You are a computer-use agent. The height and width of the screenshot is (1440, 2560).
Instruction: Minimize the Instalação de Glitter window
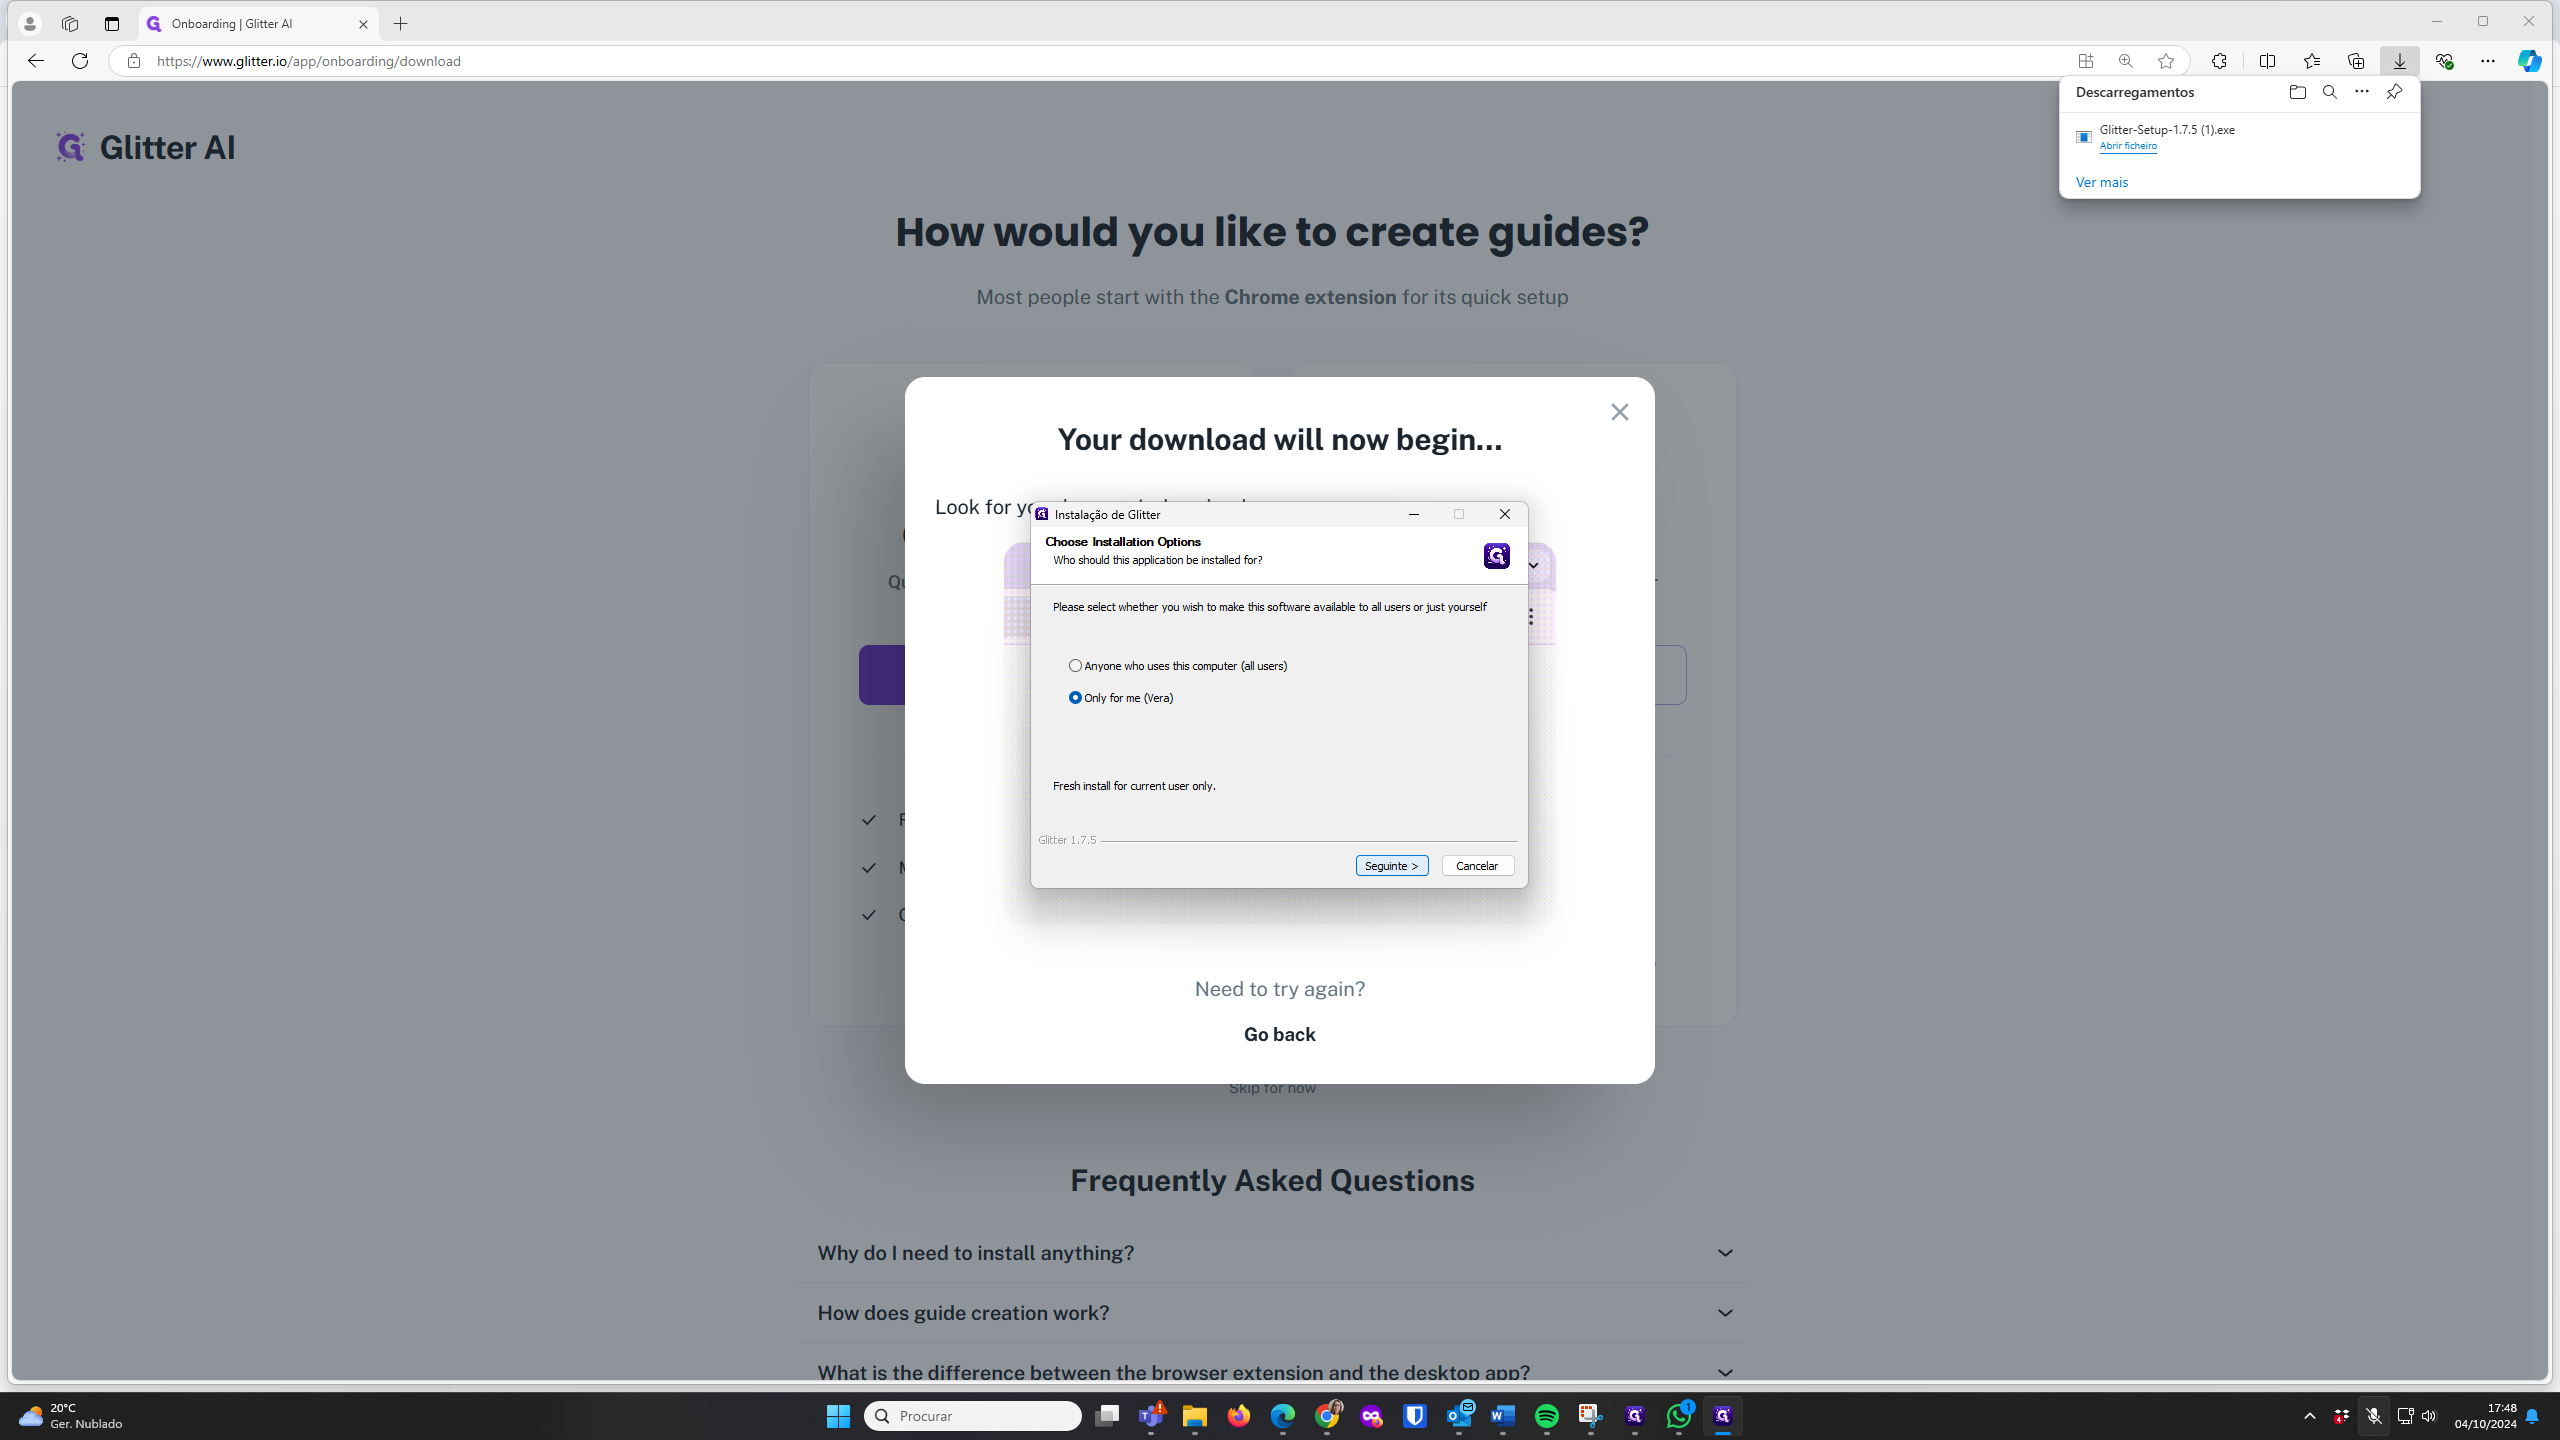[1413, 514]
